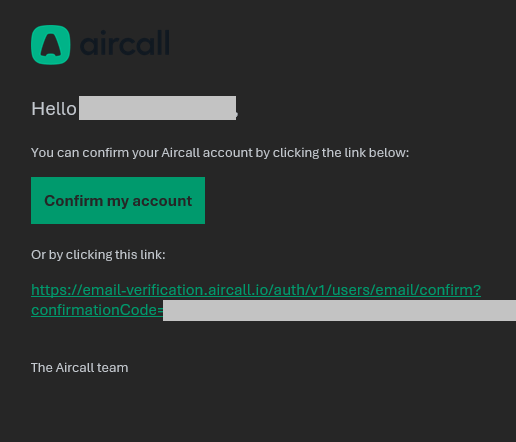The width and height of the screenshot is (516, 442).
Task: Click "confirm?" ending the URL's first line
Action: click(x=450, y=290)
